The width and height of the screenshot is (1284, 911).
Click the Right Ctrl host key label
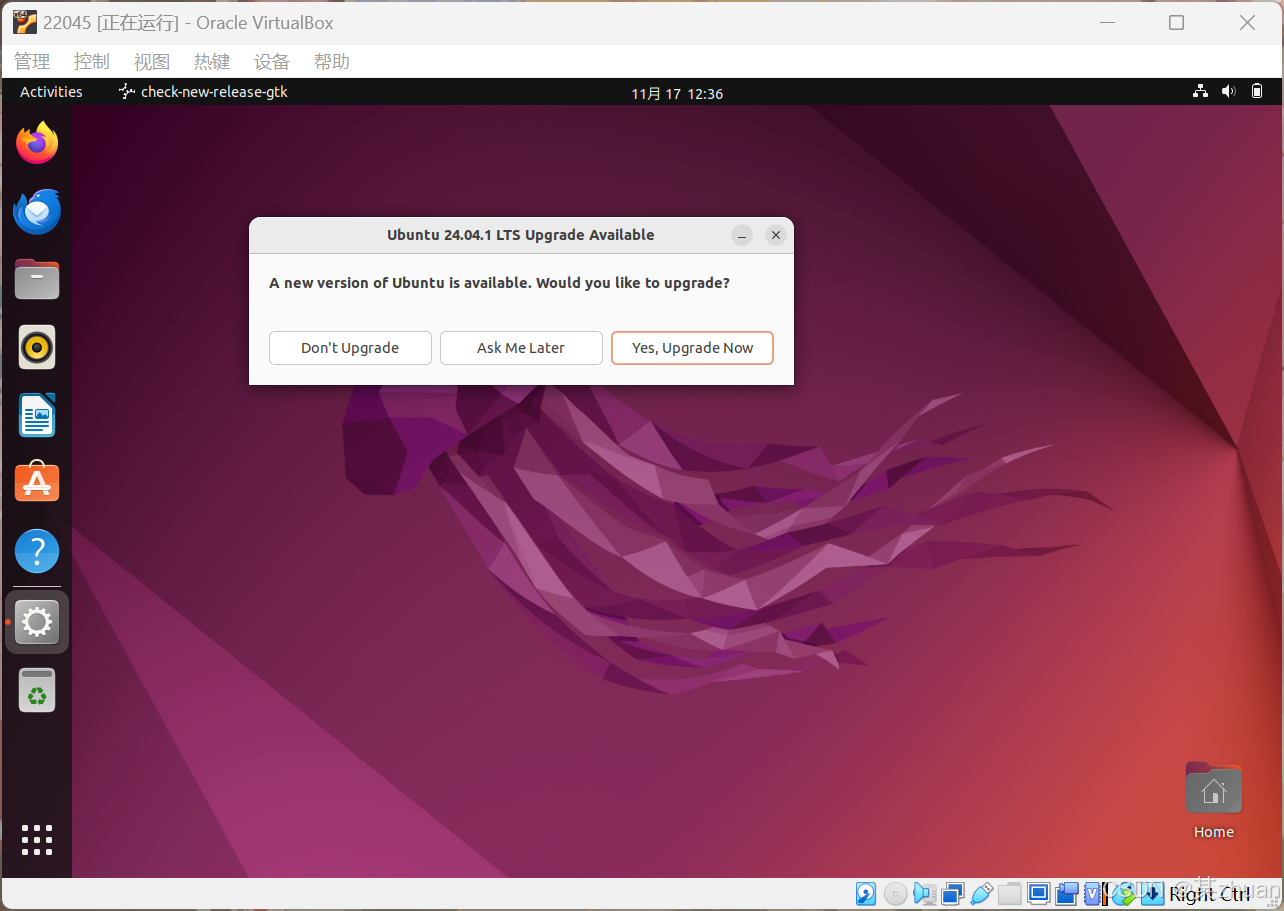(x=1210, y=893)
